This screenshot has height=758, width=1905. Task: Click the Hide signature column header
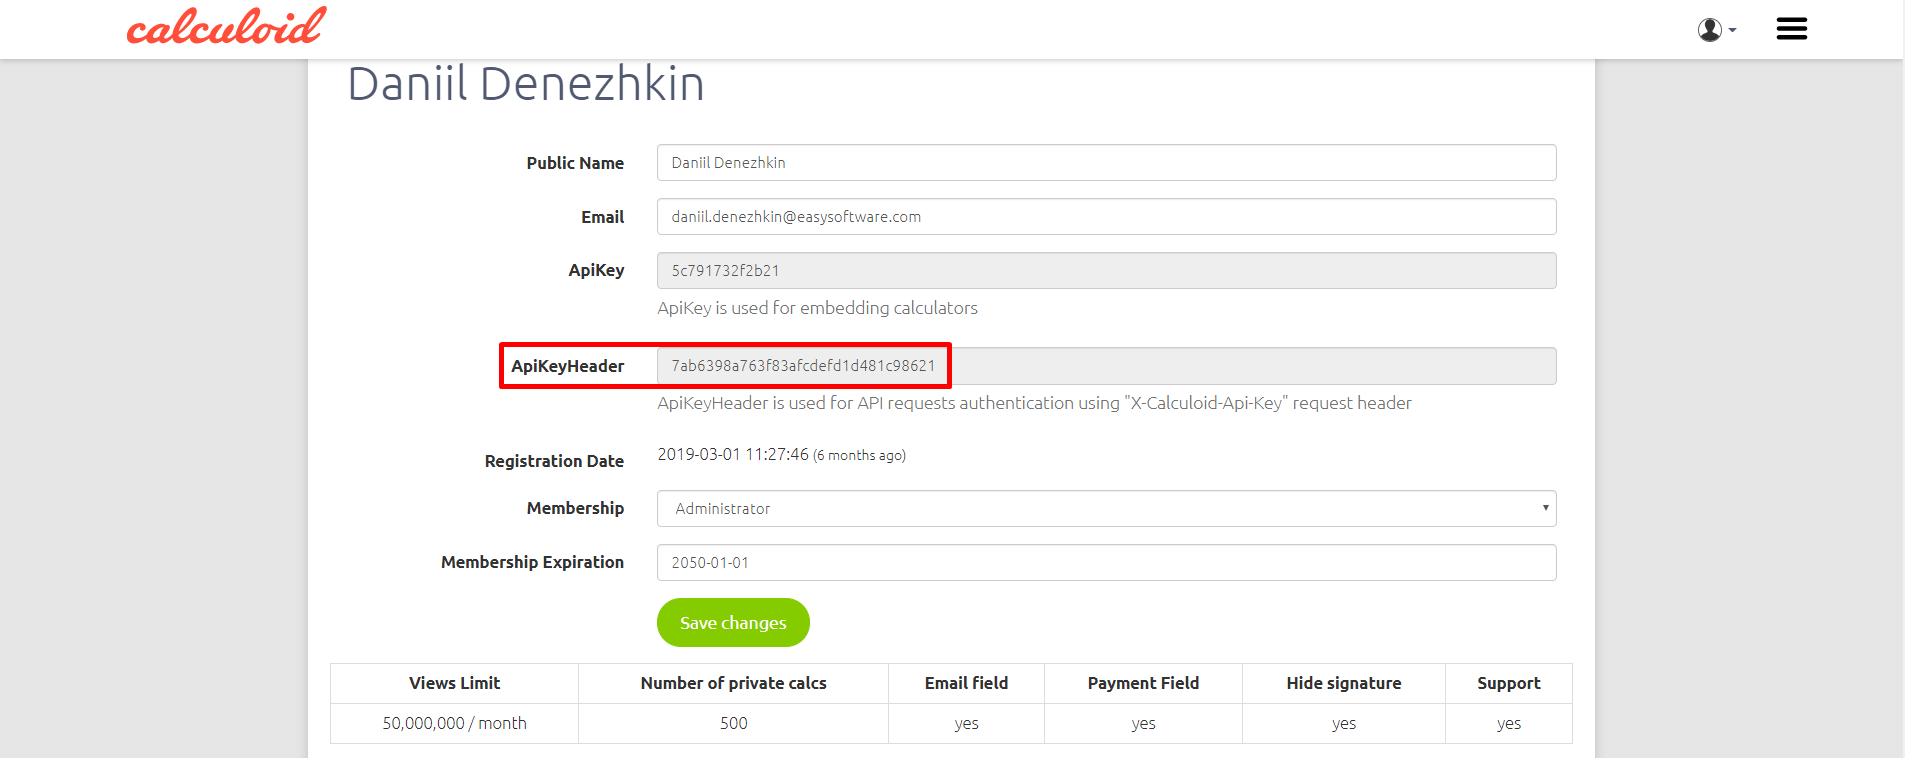[x=1343, y=684]
